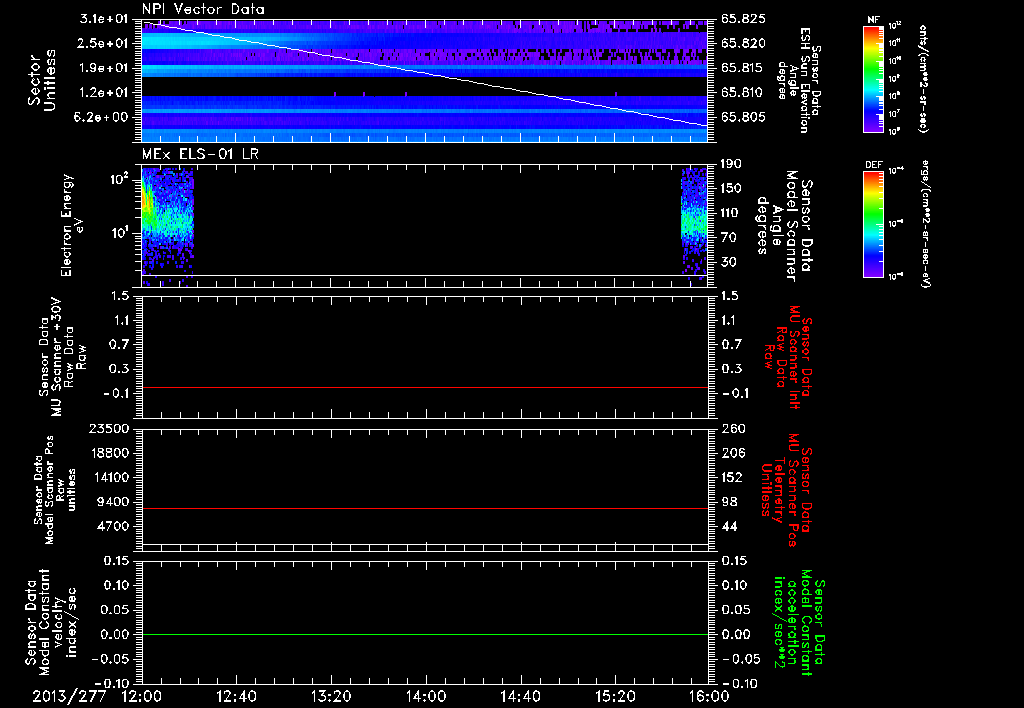Click the "12:40" time axis label
The image size is (1024, 708).
(x=236, y=696)
